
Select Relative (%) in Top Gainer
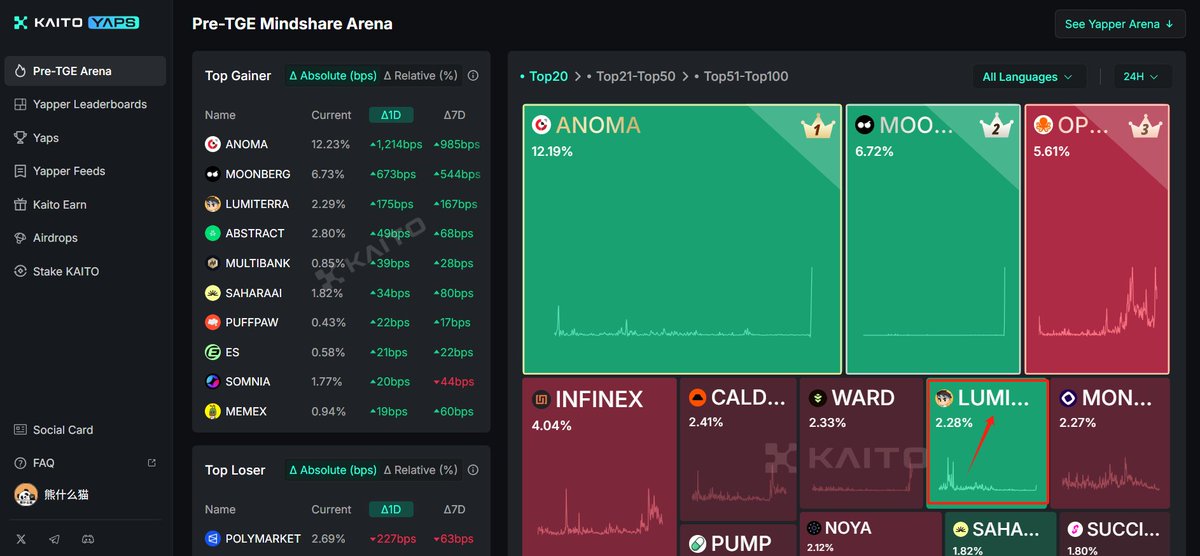419,75
